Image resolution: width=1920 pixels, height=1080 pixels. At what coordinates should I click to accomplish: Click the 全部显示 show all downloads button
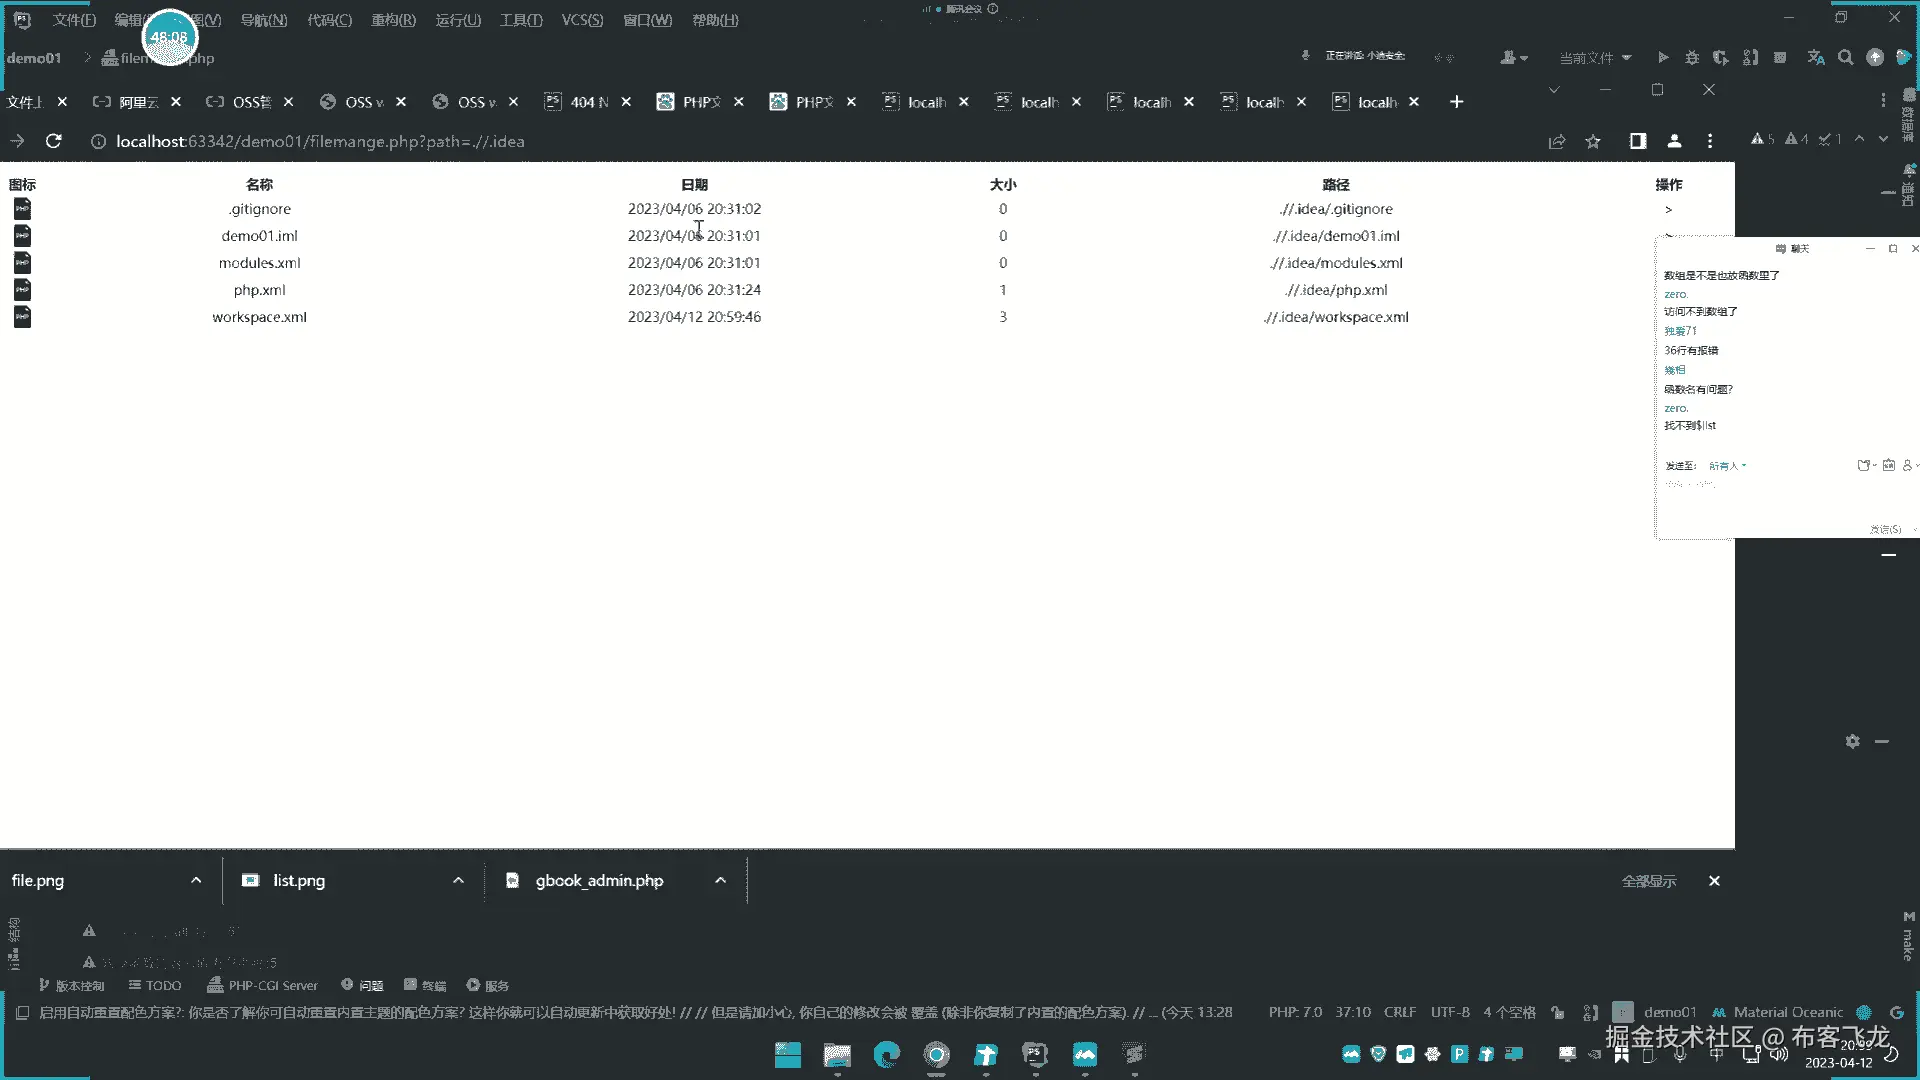[x=1649, y=881]
